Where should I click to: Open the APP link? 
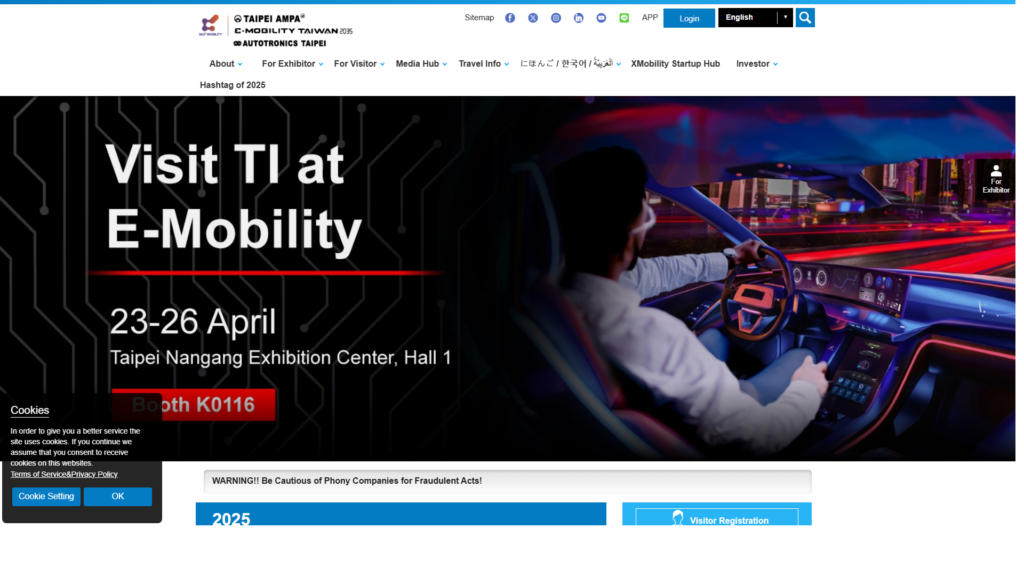coord(650,18)
